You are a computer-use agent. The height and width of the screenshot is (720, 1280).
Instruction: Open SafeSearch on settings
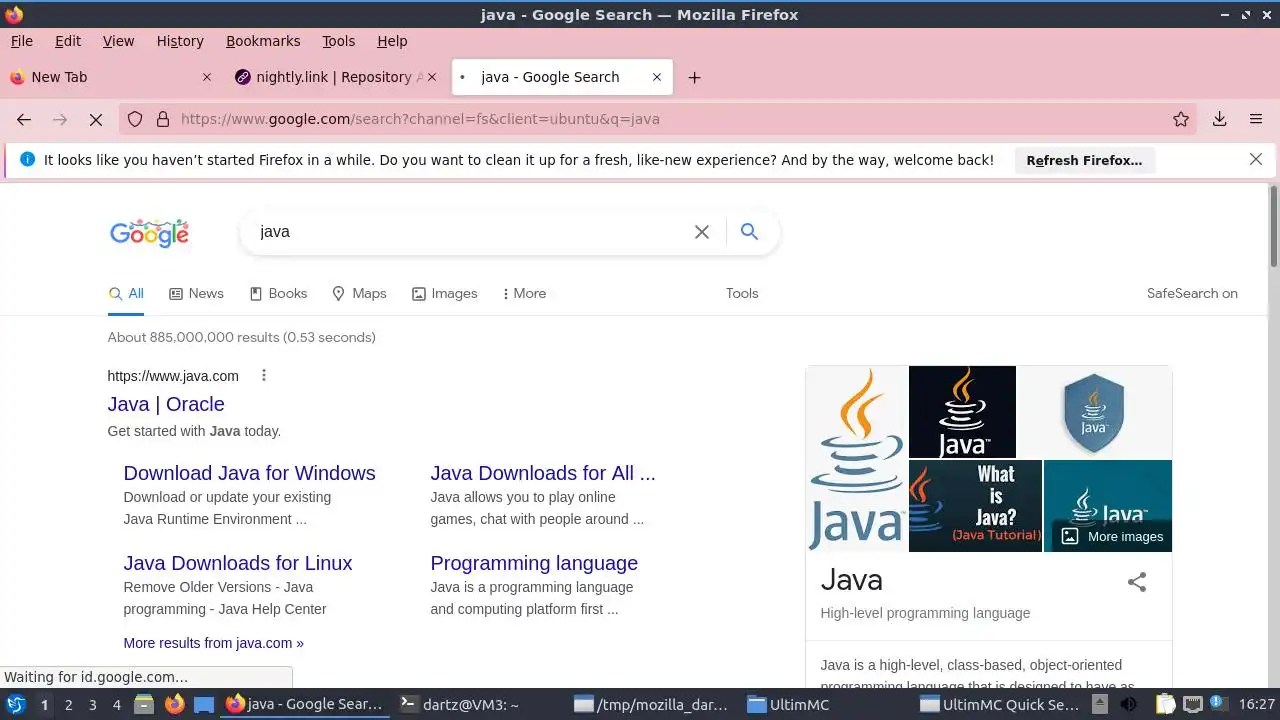tap(1192, 293)
